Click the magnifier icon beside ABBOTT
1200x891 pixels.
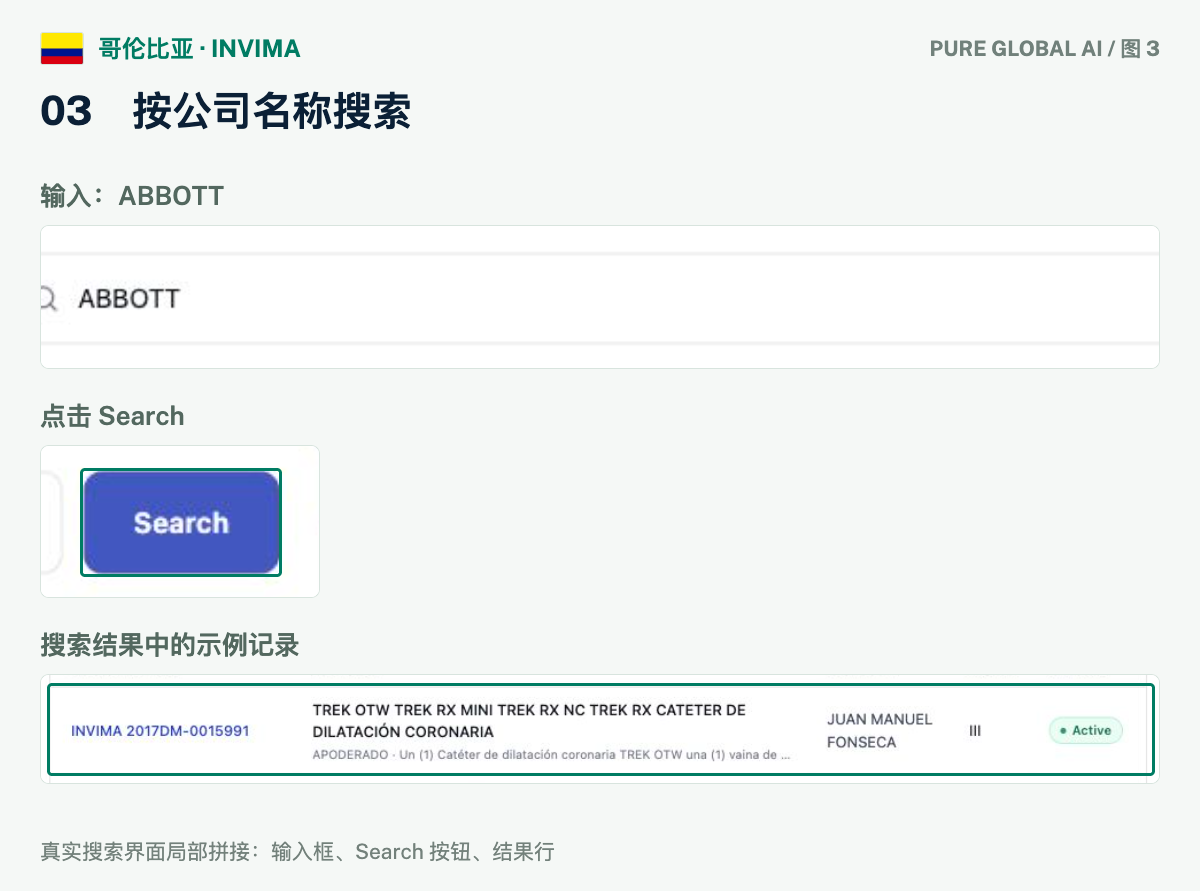[48, 298]
